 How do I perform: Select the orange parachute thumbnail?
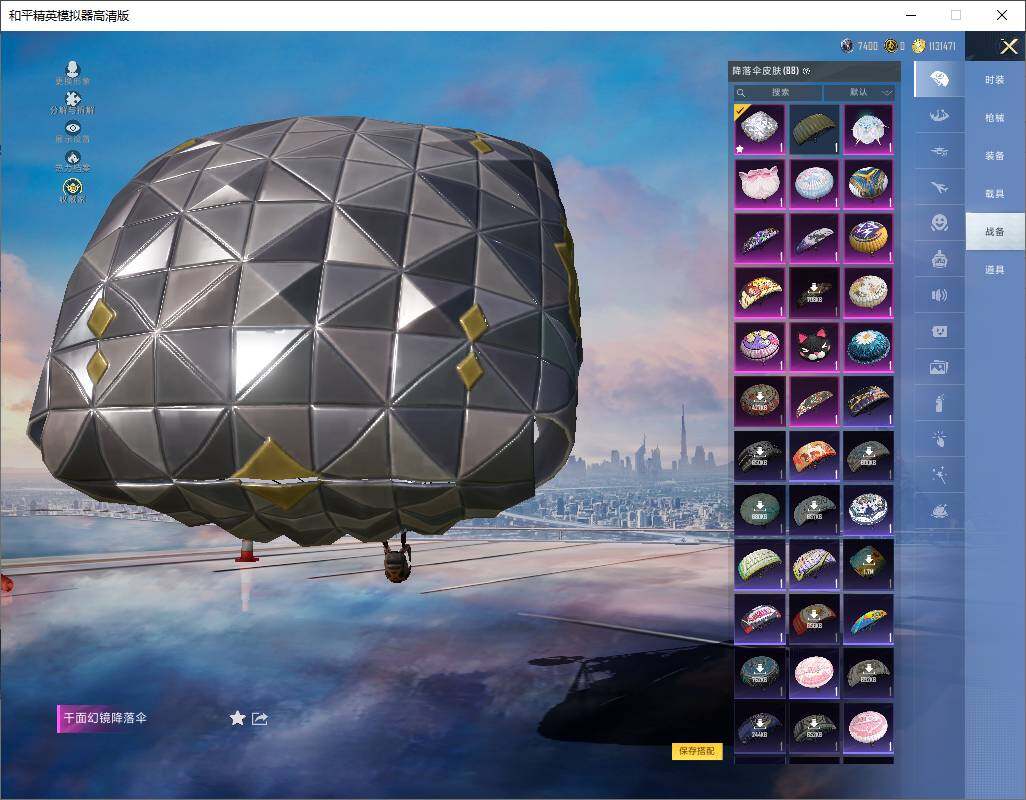coord(814,455)
